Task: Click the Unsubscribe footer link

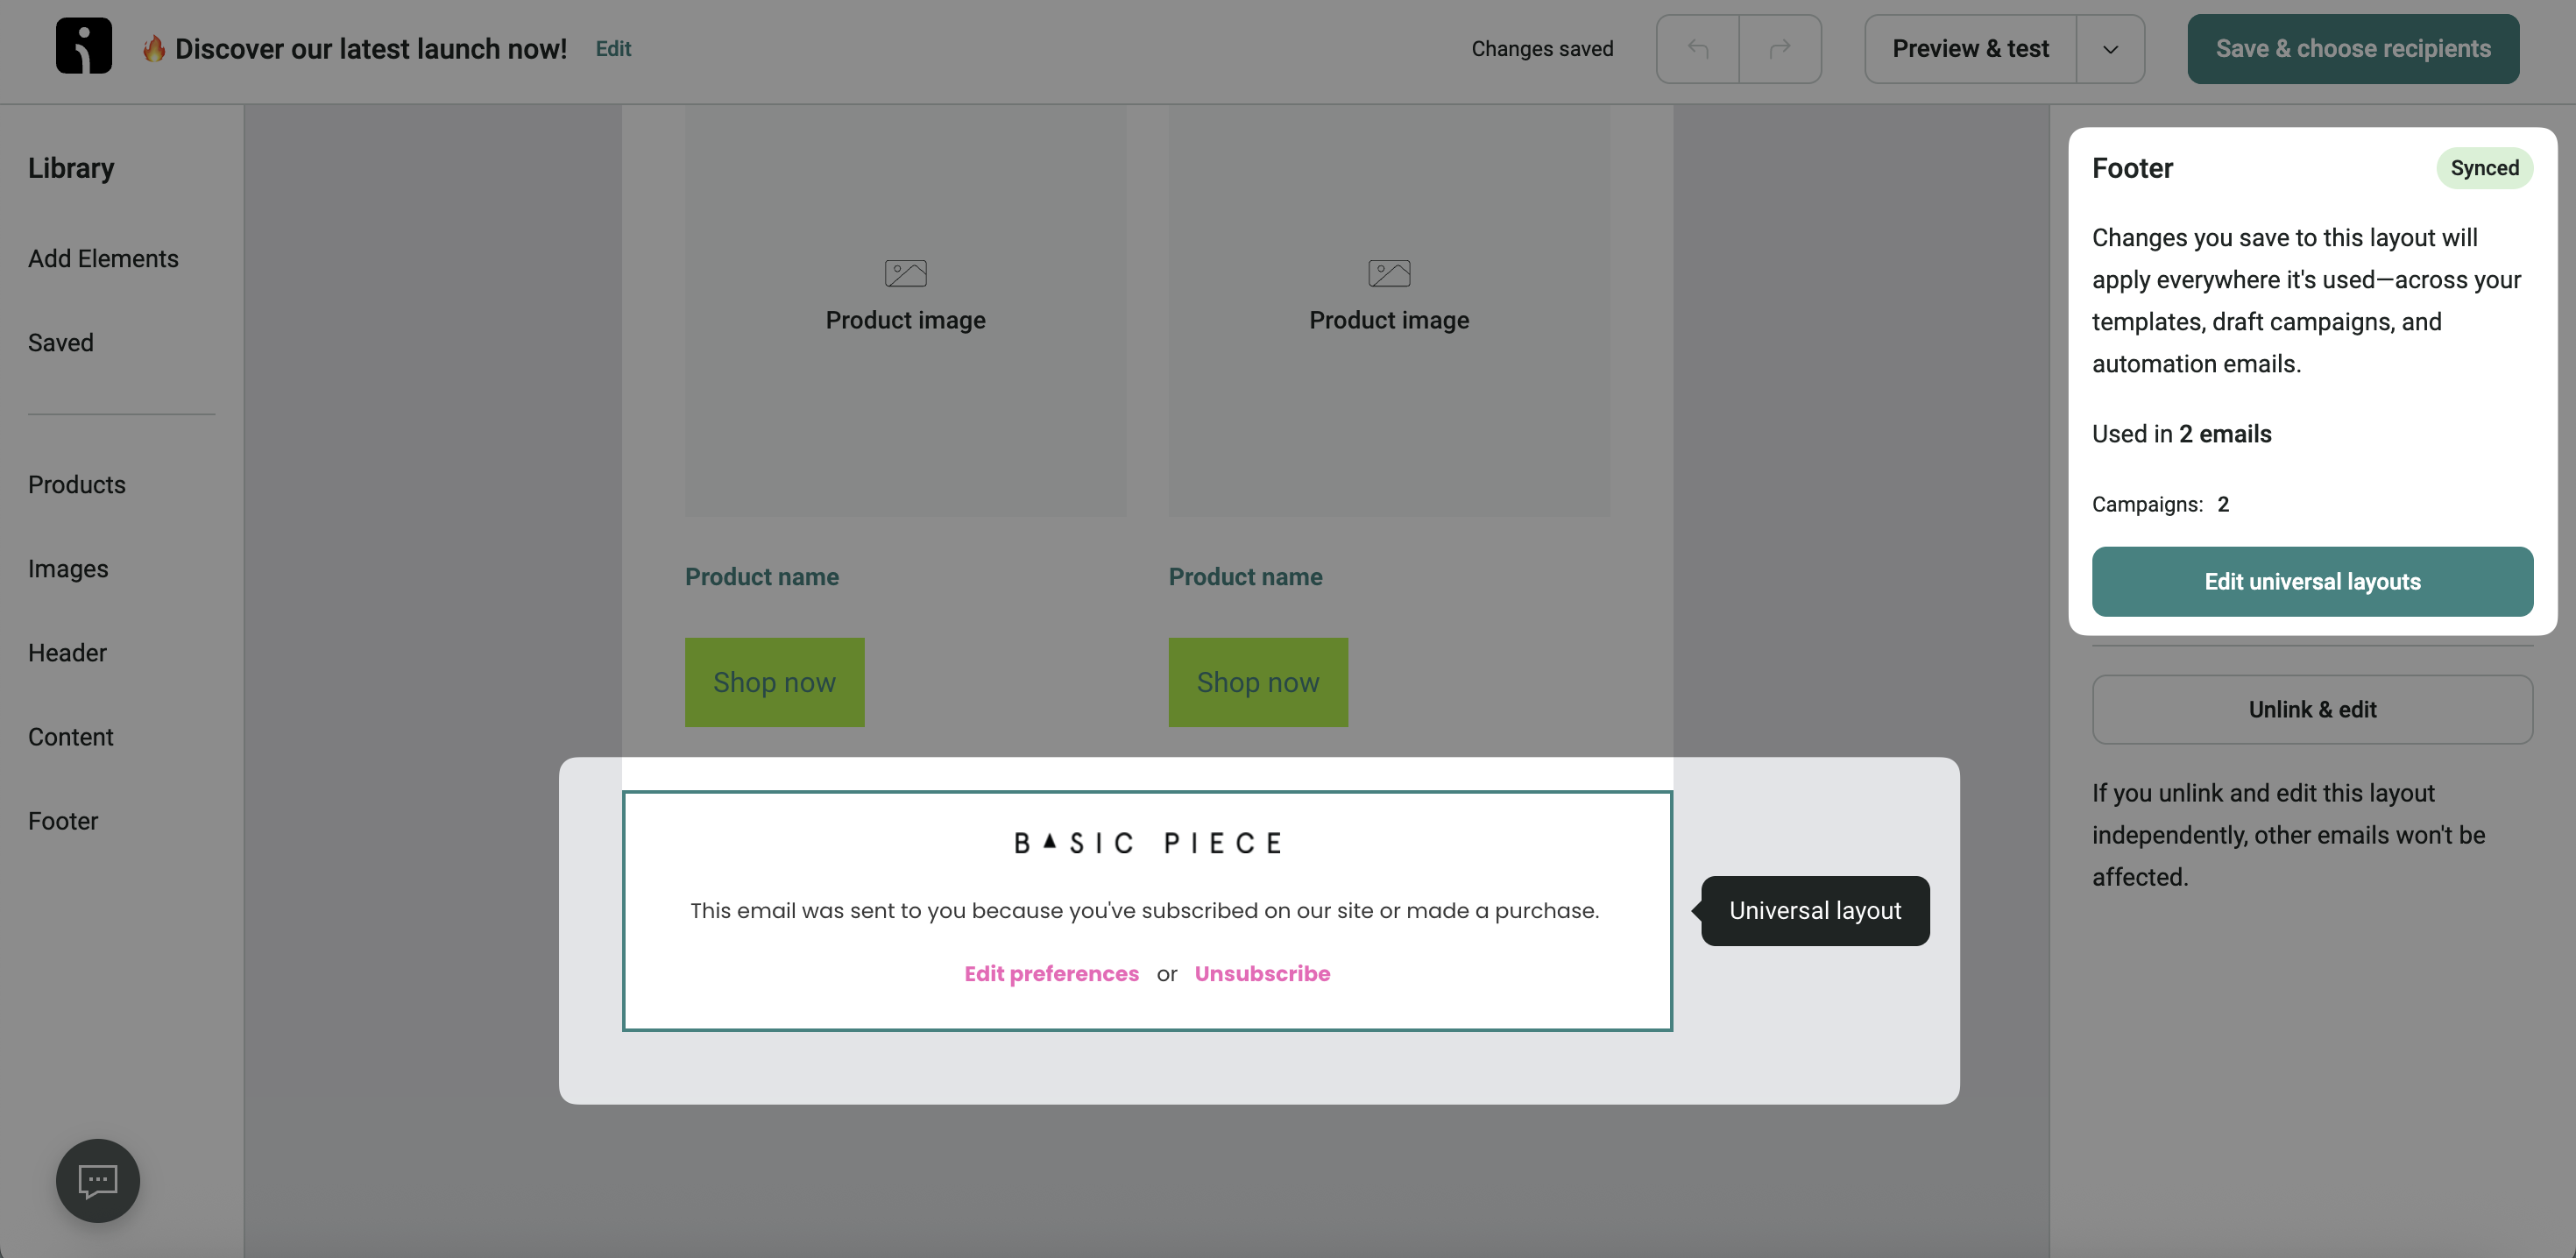Action: click(1261, 974)
